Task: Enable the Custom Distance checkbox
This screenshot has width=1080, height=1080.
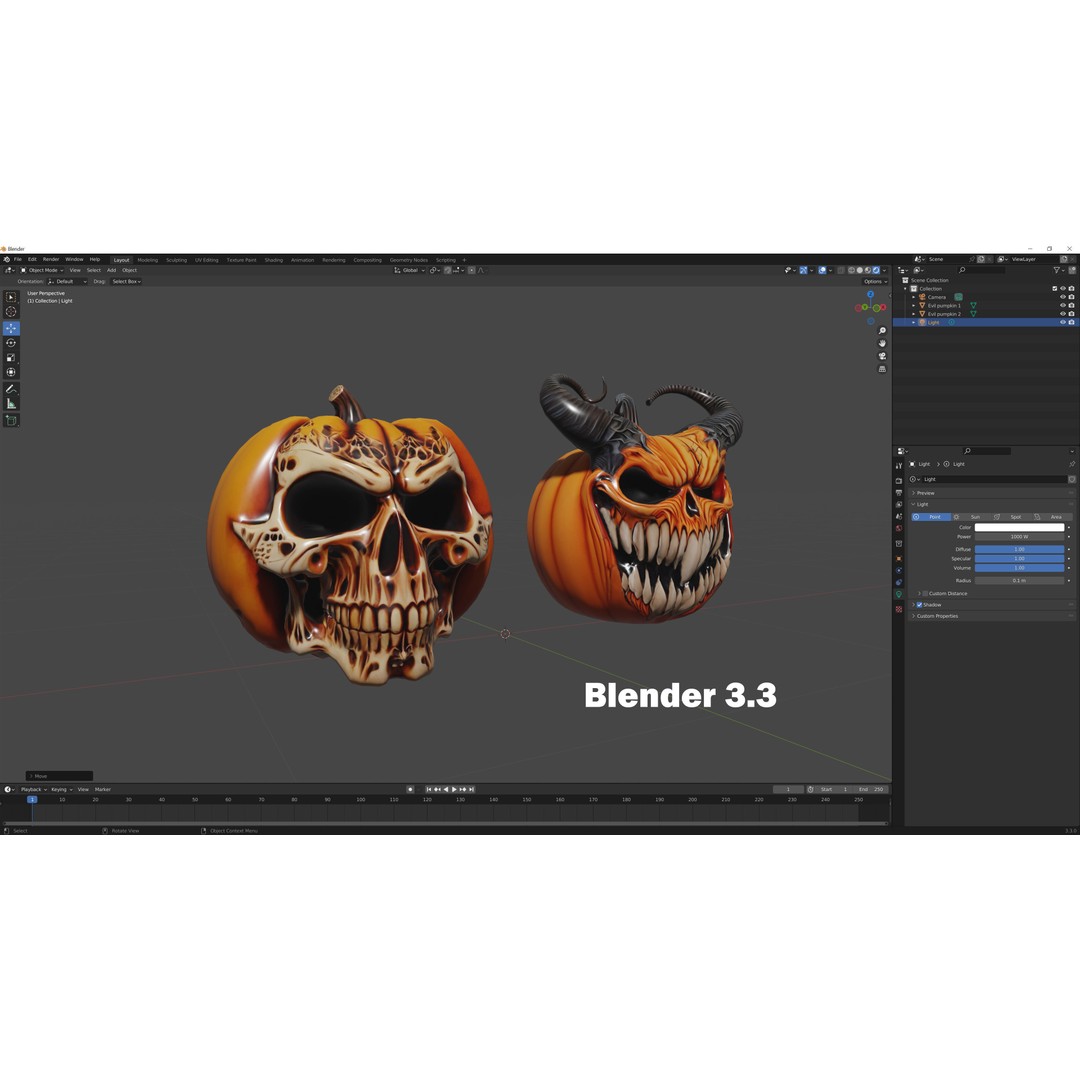Action: click(x=924, y=593)
